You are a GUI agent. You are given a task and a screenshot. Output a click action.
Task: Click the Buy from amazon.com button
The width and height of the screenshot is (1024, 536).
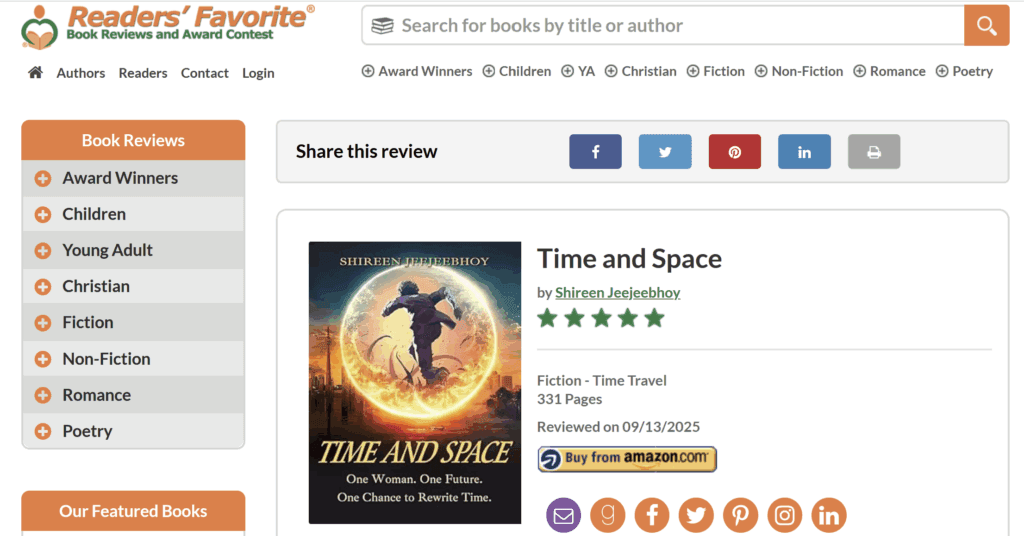tap(627, 459)
